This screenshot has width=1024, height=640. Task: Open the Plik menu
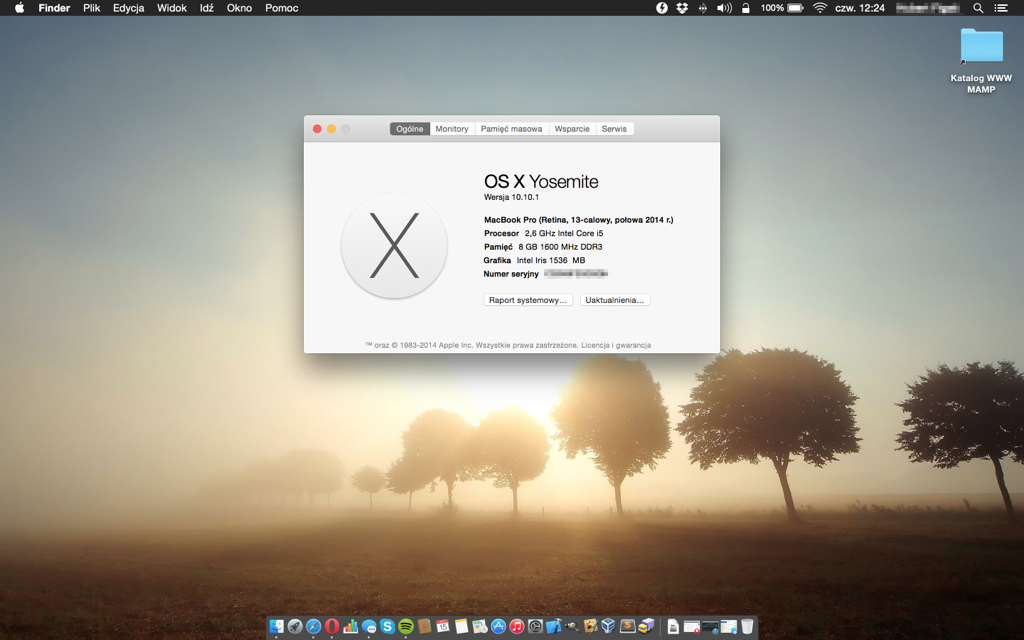click(91, 8)
